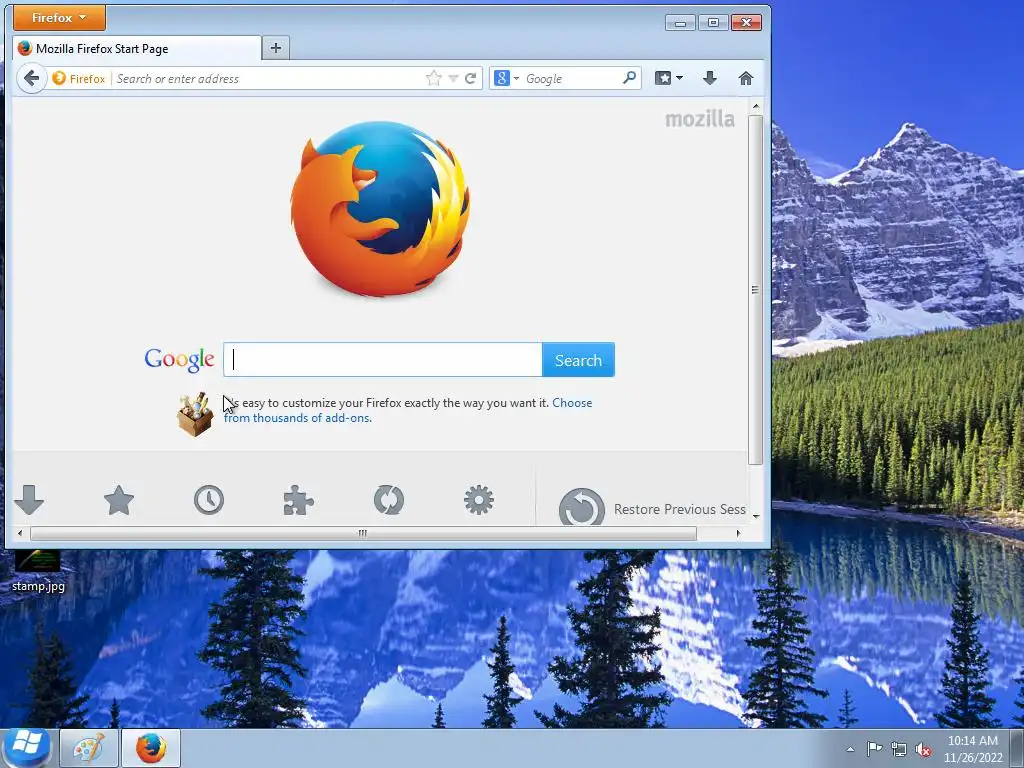Click the vertical scrollbar down arrow

click(x=756, y=517)
